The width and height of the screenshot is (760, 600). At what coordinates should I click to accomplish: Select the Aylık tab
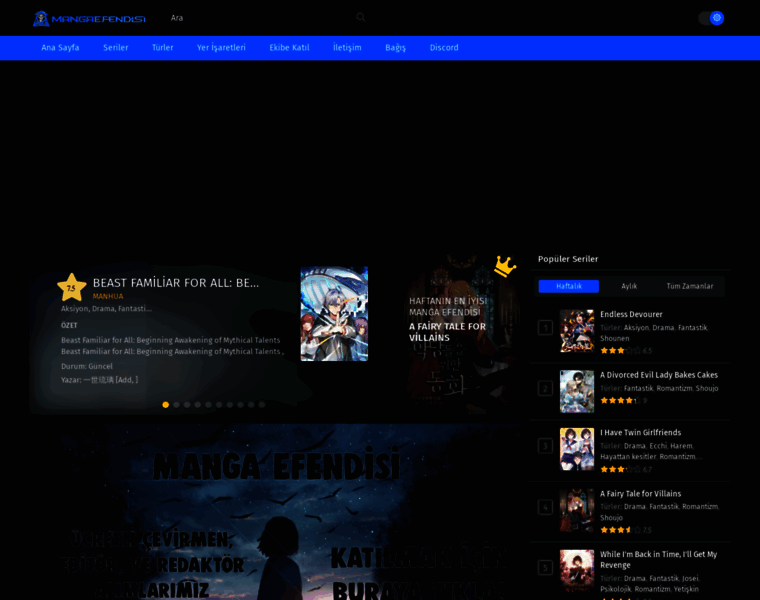(x=629, y=286)
